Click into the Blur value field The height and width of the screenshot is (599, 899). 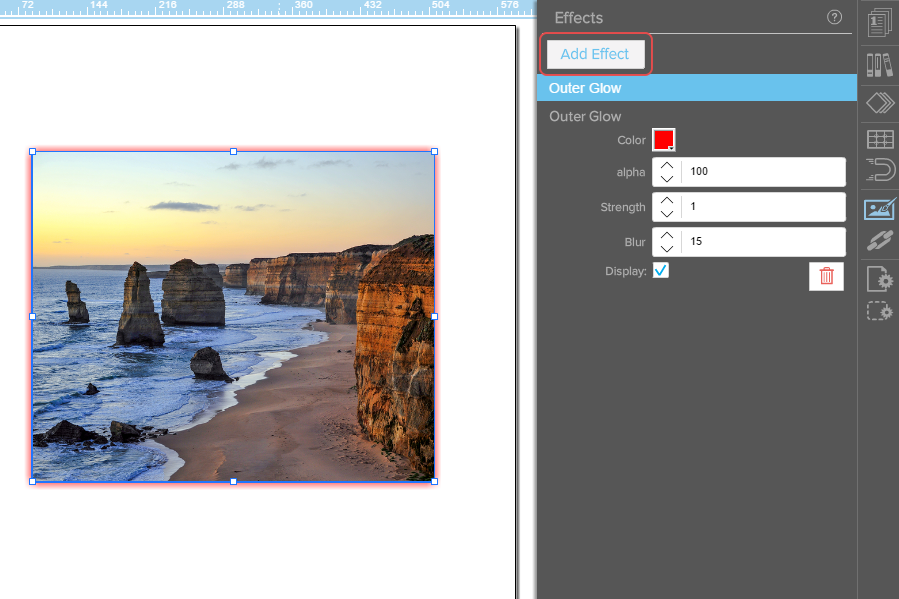click(x=762, y=242)
